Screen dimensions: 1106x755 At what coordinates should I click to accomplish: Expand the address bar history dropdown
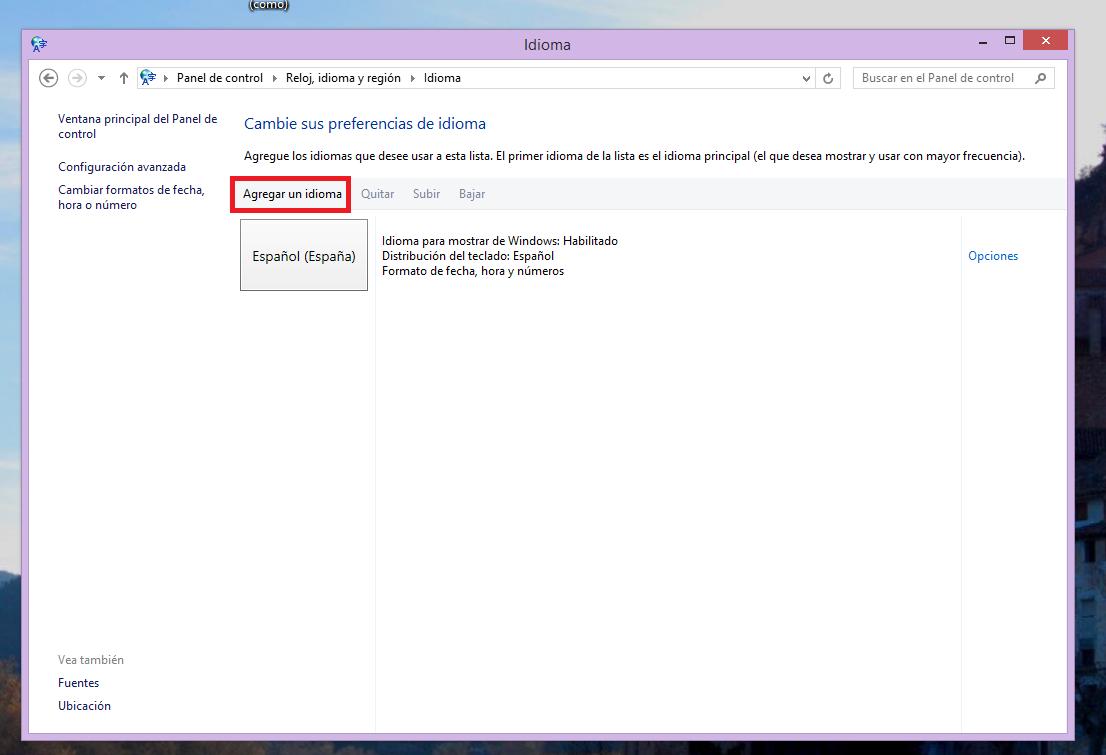click(x=806, y=78)
